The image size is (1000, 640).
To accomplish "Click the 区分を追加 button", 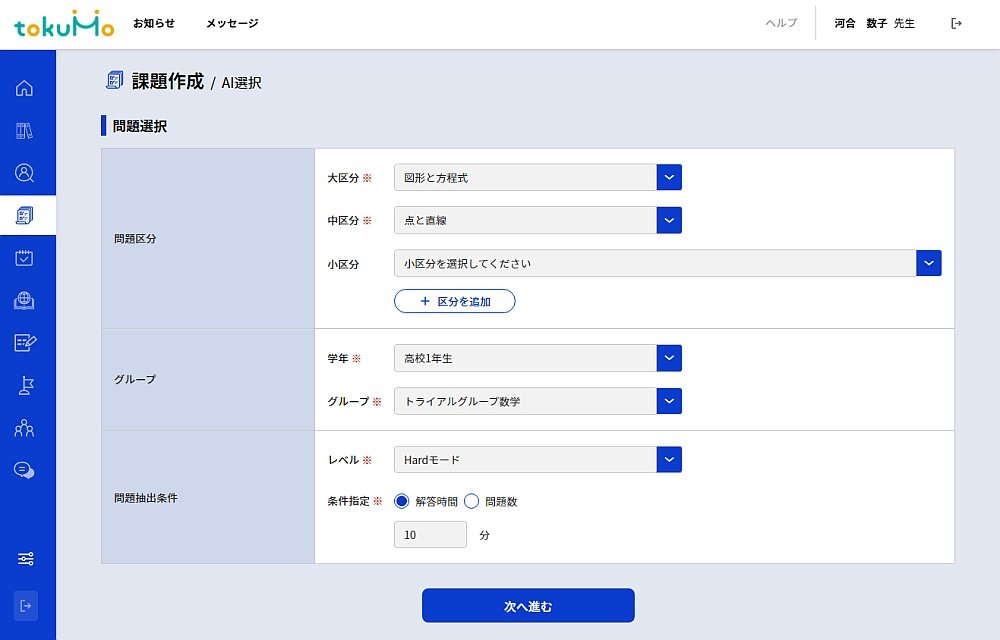I will coord(454,301).
